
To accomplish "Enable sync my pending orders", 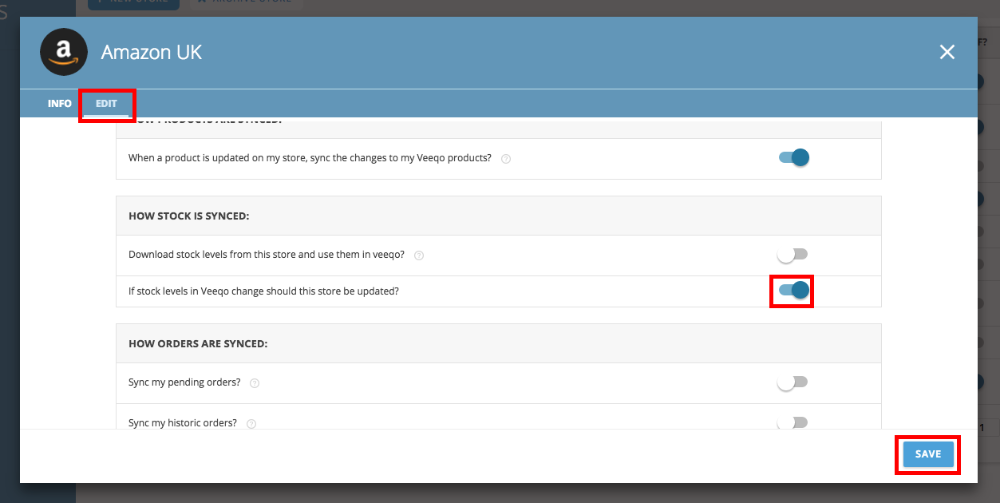I will (x=793, y=383).
